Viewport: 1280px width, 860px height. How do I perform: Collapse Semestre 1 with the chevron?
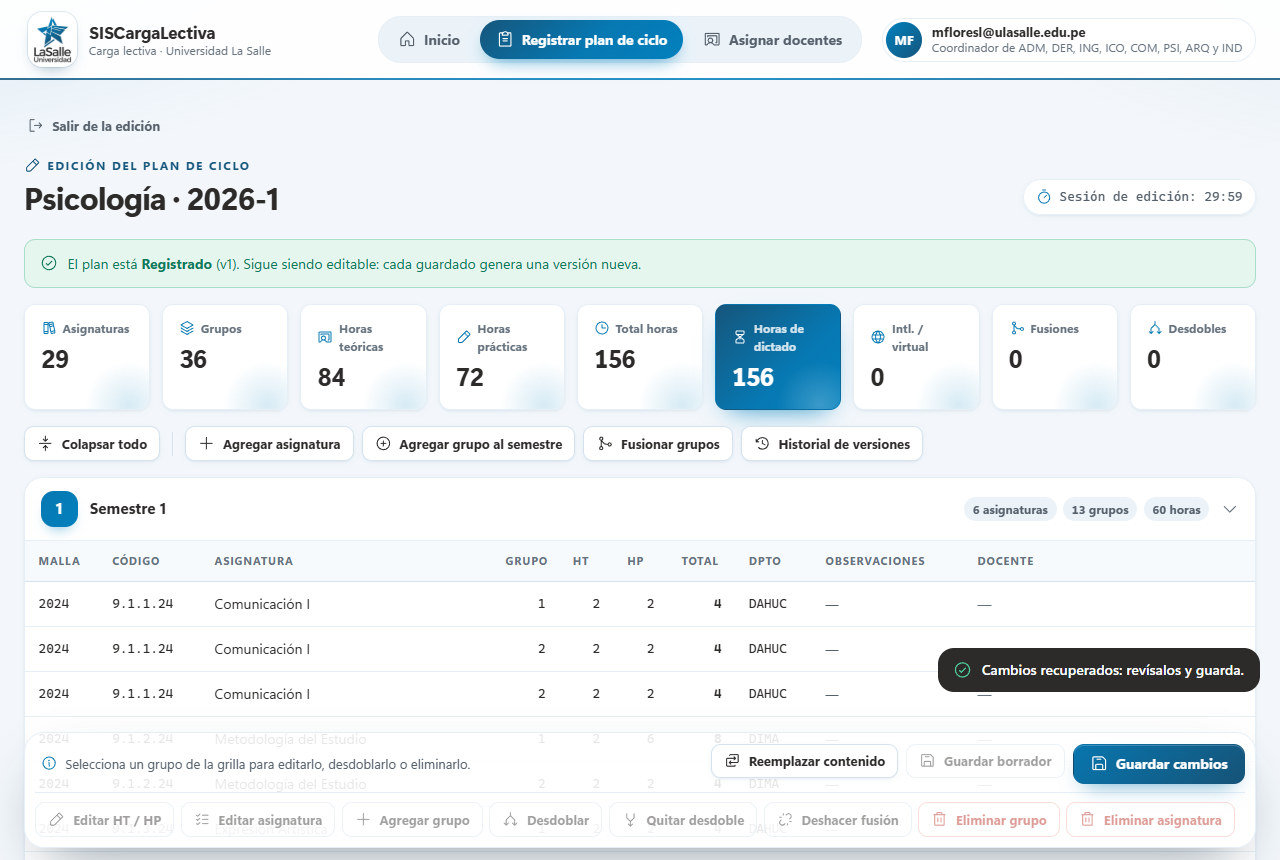1230,509
